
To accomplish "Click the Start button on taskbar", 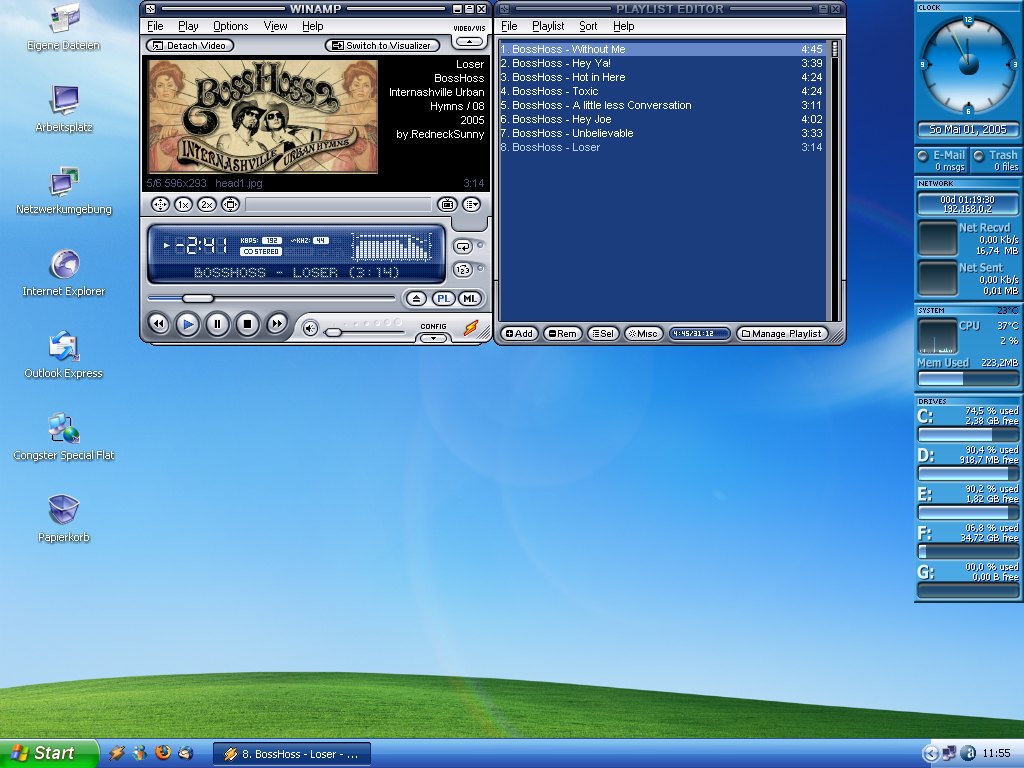I will [49, 753].
